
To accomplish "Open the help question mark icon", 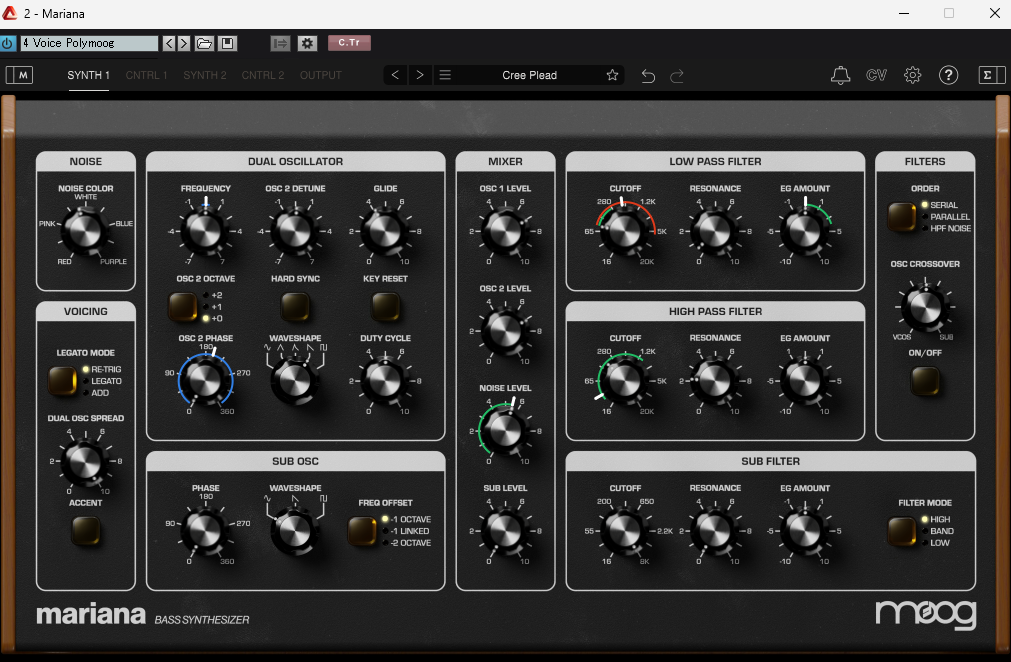I will (x=948, y=75).
